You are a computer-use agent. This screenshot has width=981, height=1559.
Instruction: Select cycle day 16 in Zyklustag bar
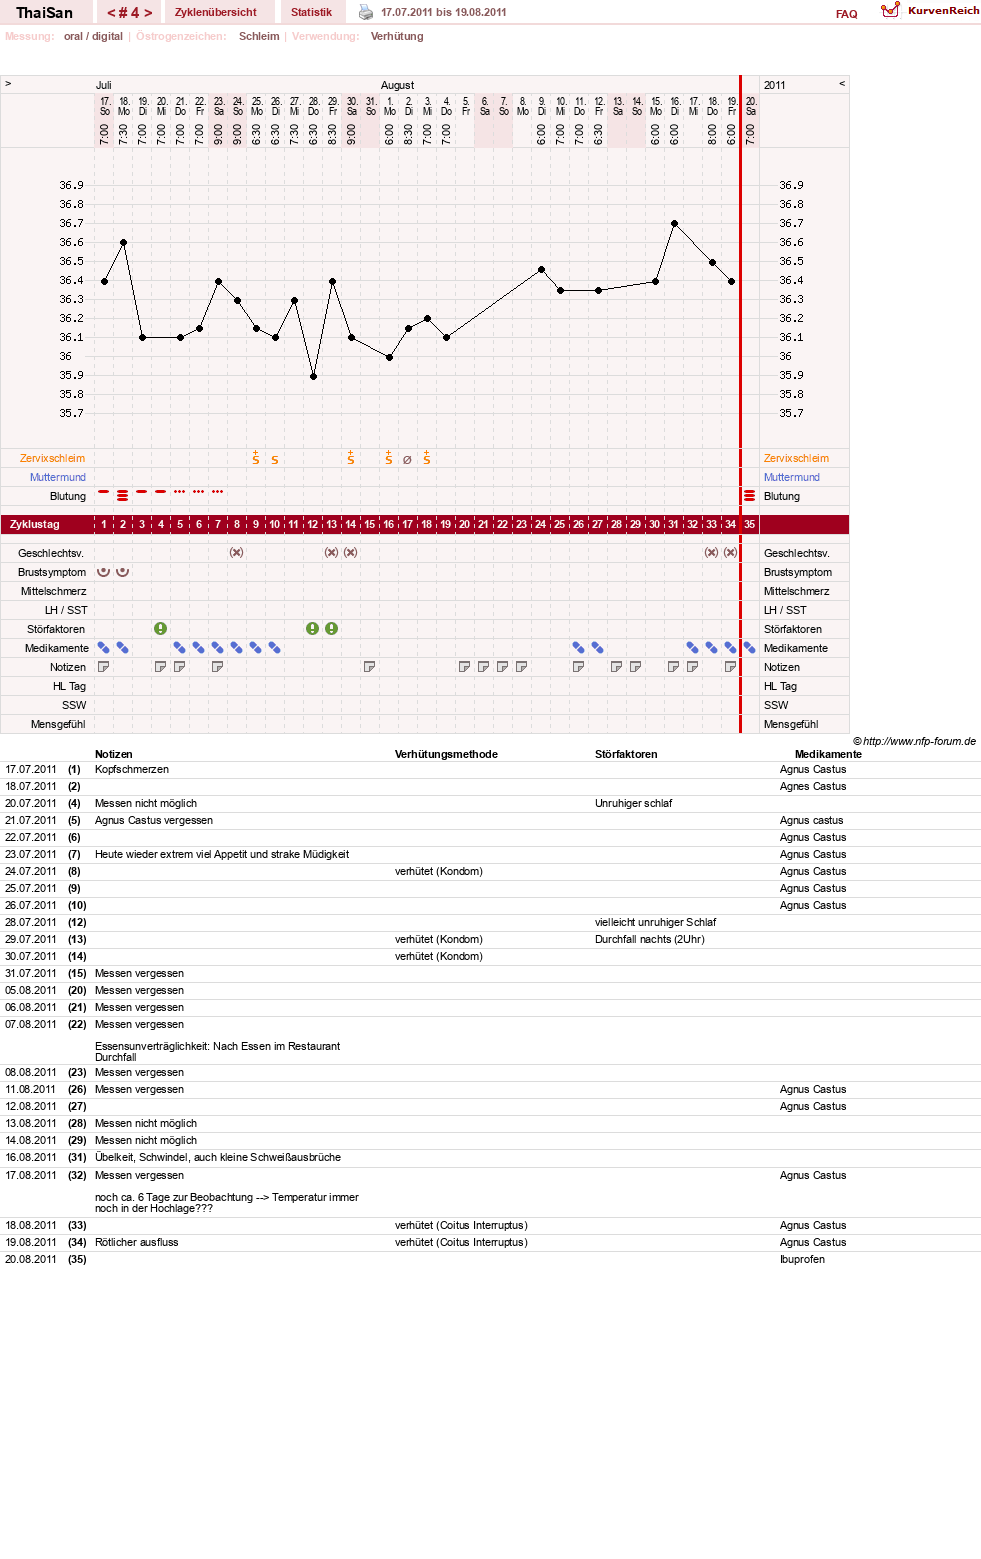pyautogui.click(x=389, y=524)
